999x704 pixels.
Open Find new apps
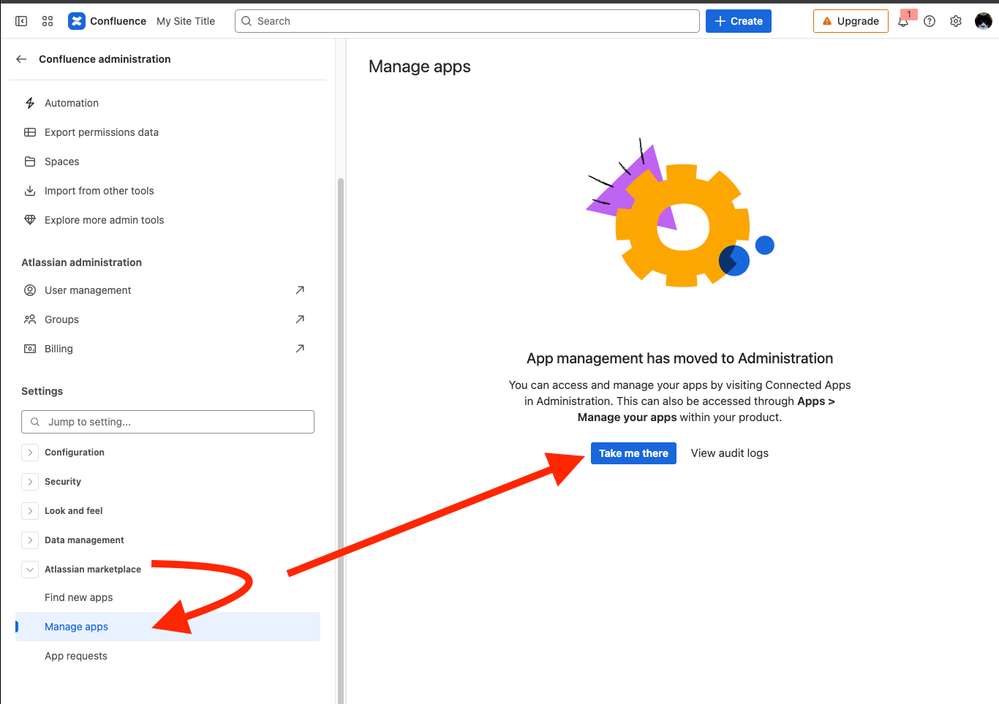tap(78, 598)
